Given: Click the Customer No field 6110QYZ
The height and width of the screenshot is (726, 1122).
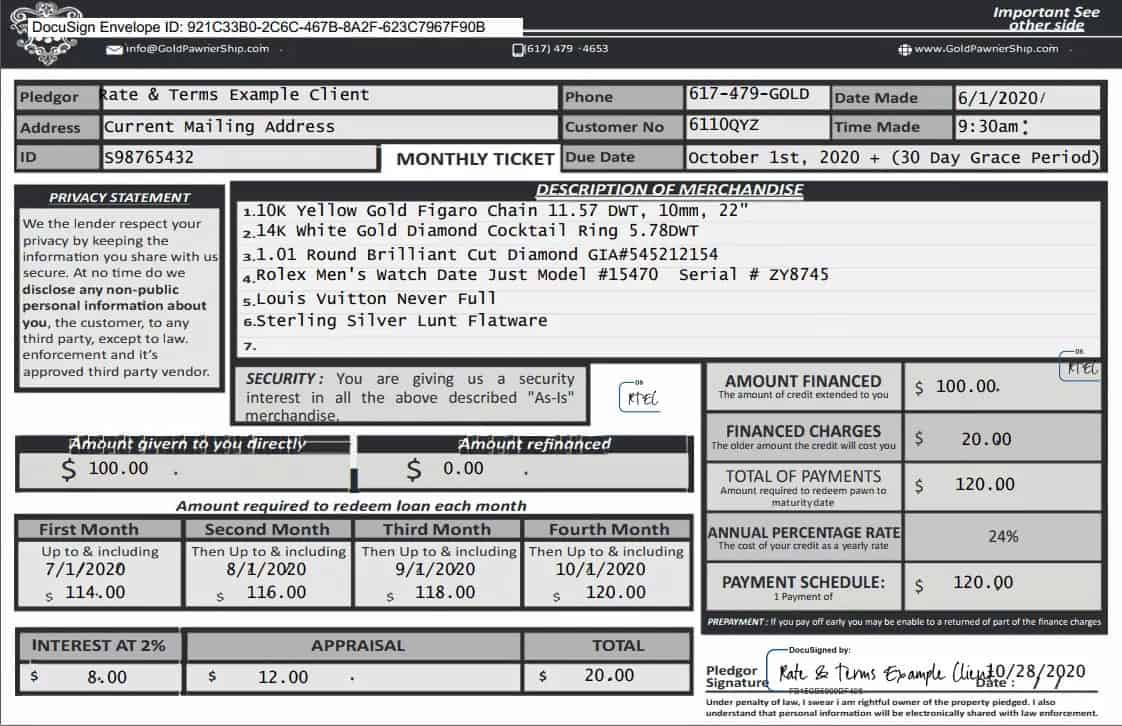Looking at the screenshot, I should 756,127.
